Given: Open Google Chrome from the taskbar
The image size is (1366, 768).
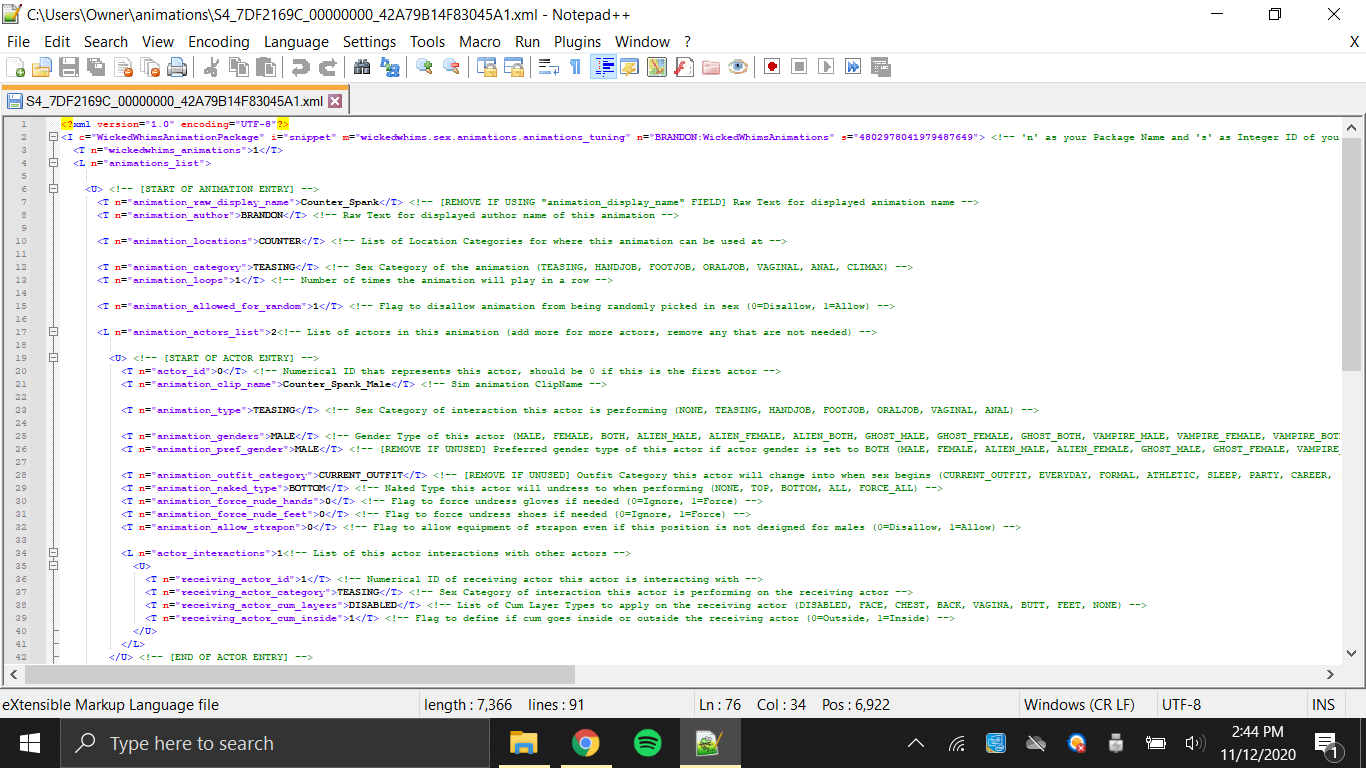Looking at the screenshot, I should tap(586, 743).
